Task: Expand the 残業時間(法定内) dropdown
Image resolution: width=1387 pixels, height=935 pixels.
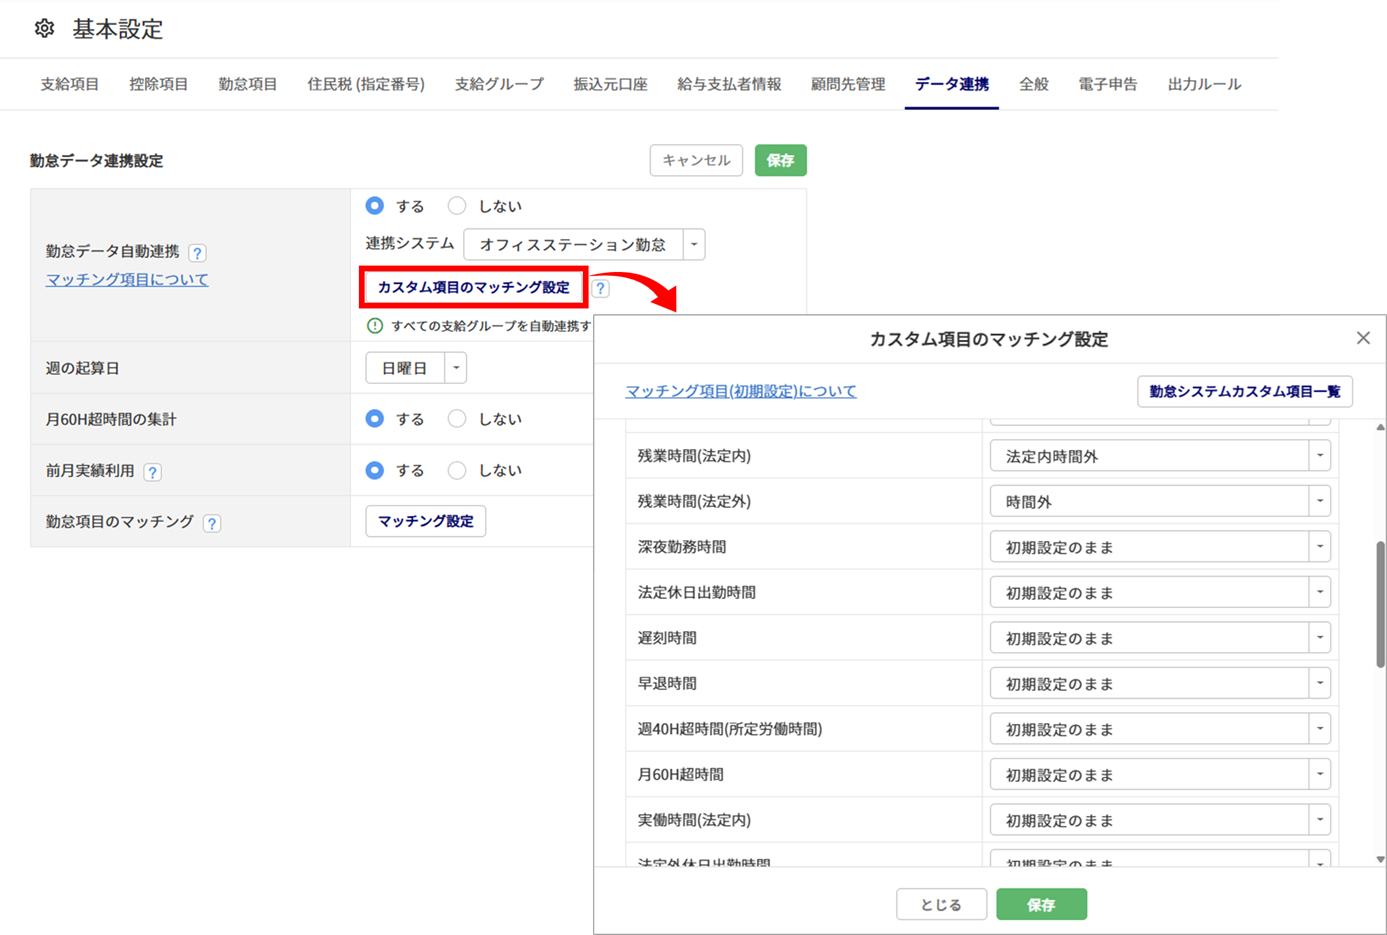Action: (1319, 456)
